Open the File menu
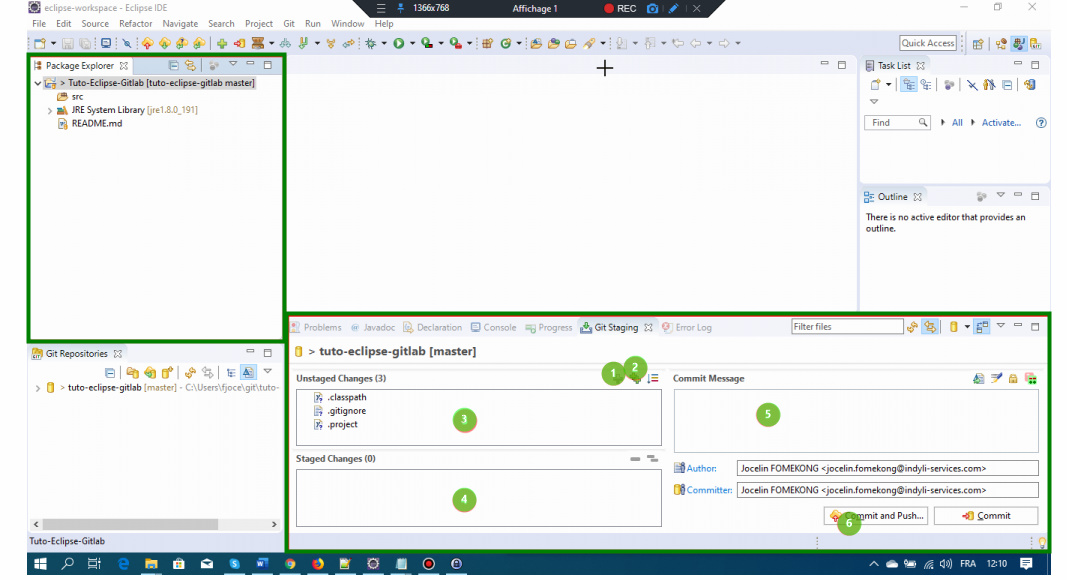 click(39, 24)
